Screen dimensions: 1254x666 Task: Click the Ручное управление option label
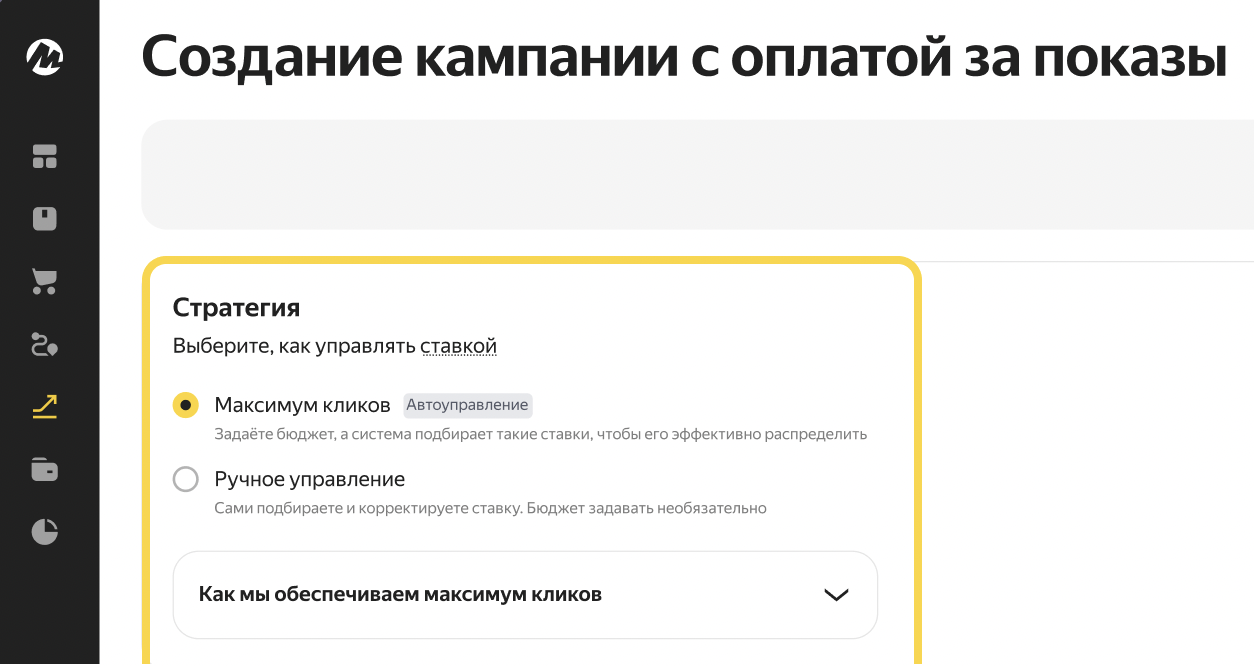click(310, 479)
